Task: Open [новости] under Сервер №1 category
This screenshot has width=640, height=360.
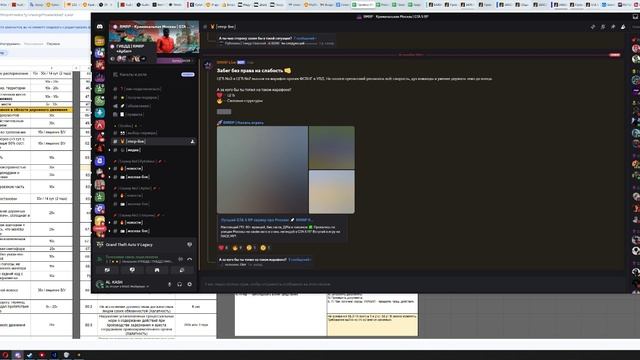Action: click(153, 169)
